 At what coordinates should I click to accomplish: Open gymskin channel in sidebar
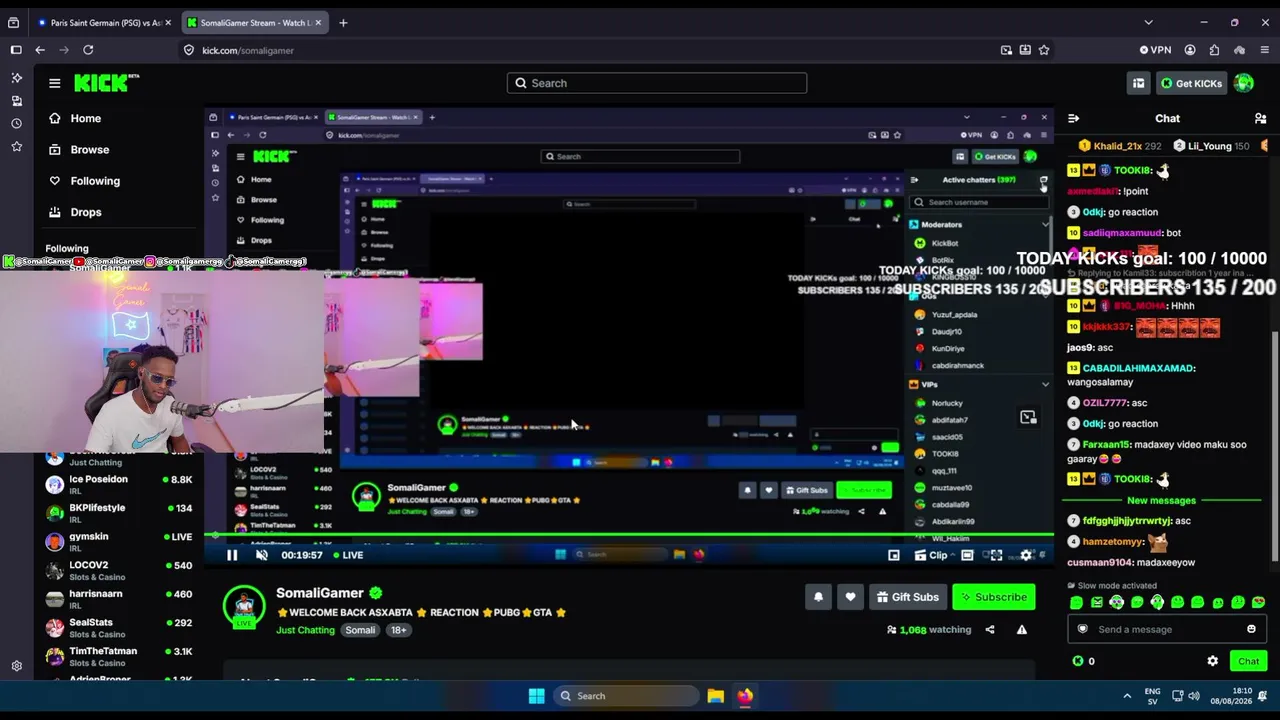click(119, 542)
